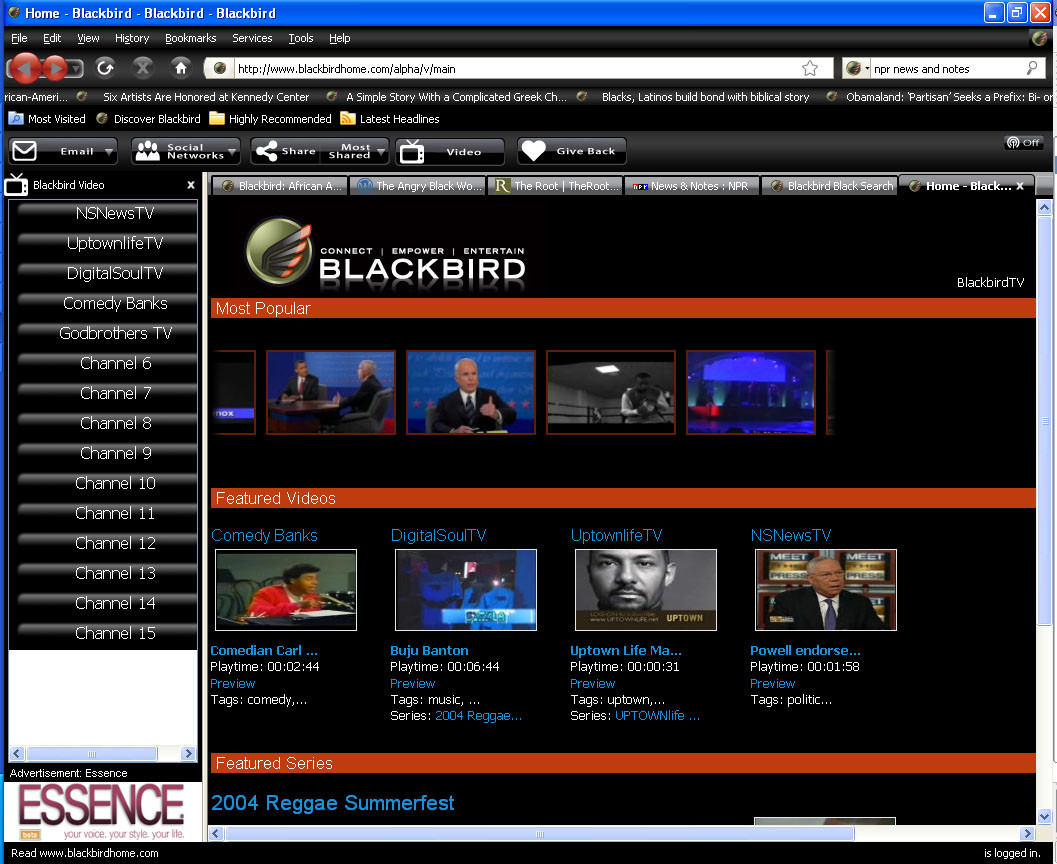The image size is (1057, 864).
Task: Close the Blackbird Video sidebar
Action: 191,185
